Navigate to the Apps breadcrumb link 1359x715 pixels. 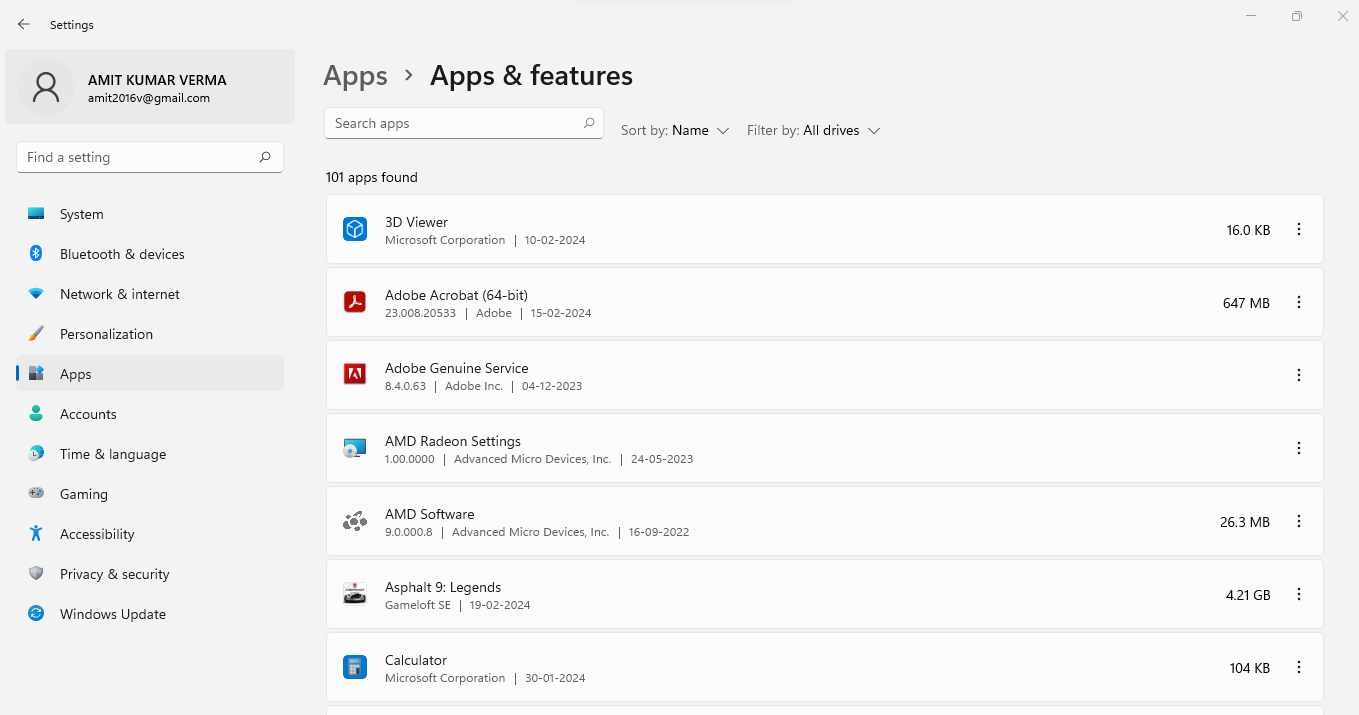pos(355,76)
